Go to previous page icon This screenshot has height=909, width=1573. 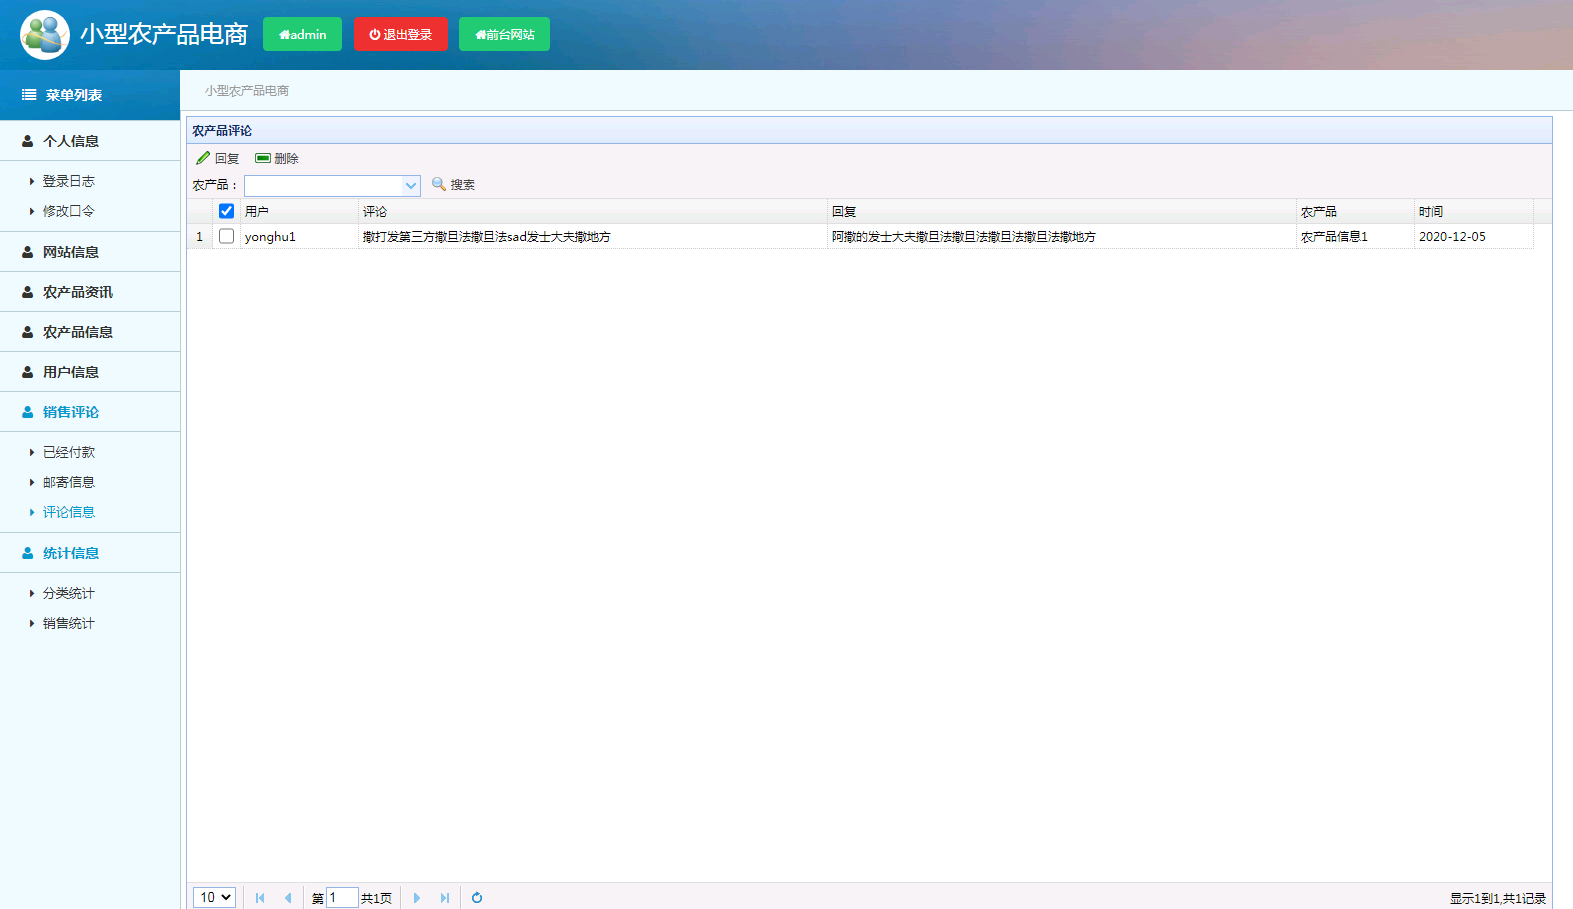tap(288, 898)
